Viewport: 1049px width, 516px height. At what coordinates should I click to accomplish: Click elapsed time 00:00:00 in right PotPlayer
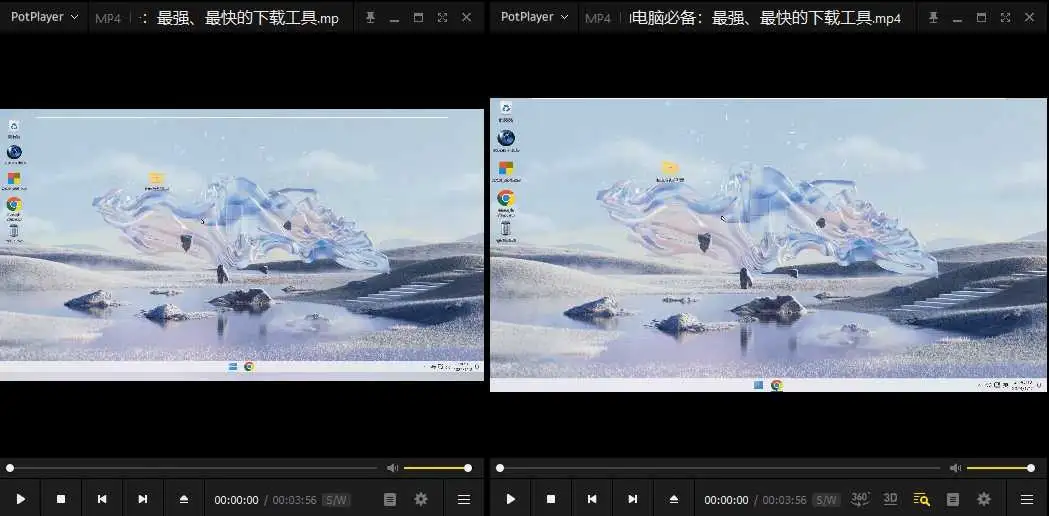pos(726,500)
